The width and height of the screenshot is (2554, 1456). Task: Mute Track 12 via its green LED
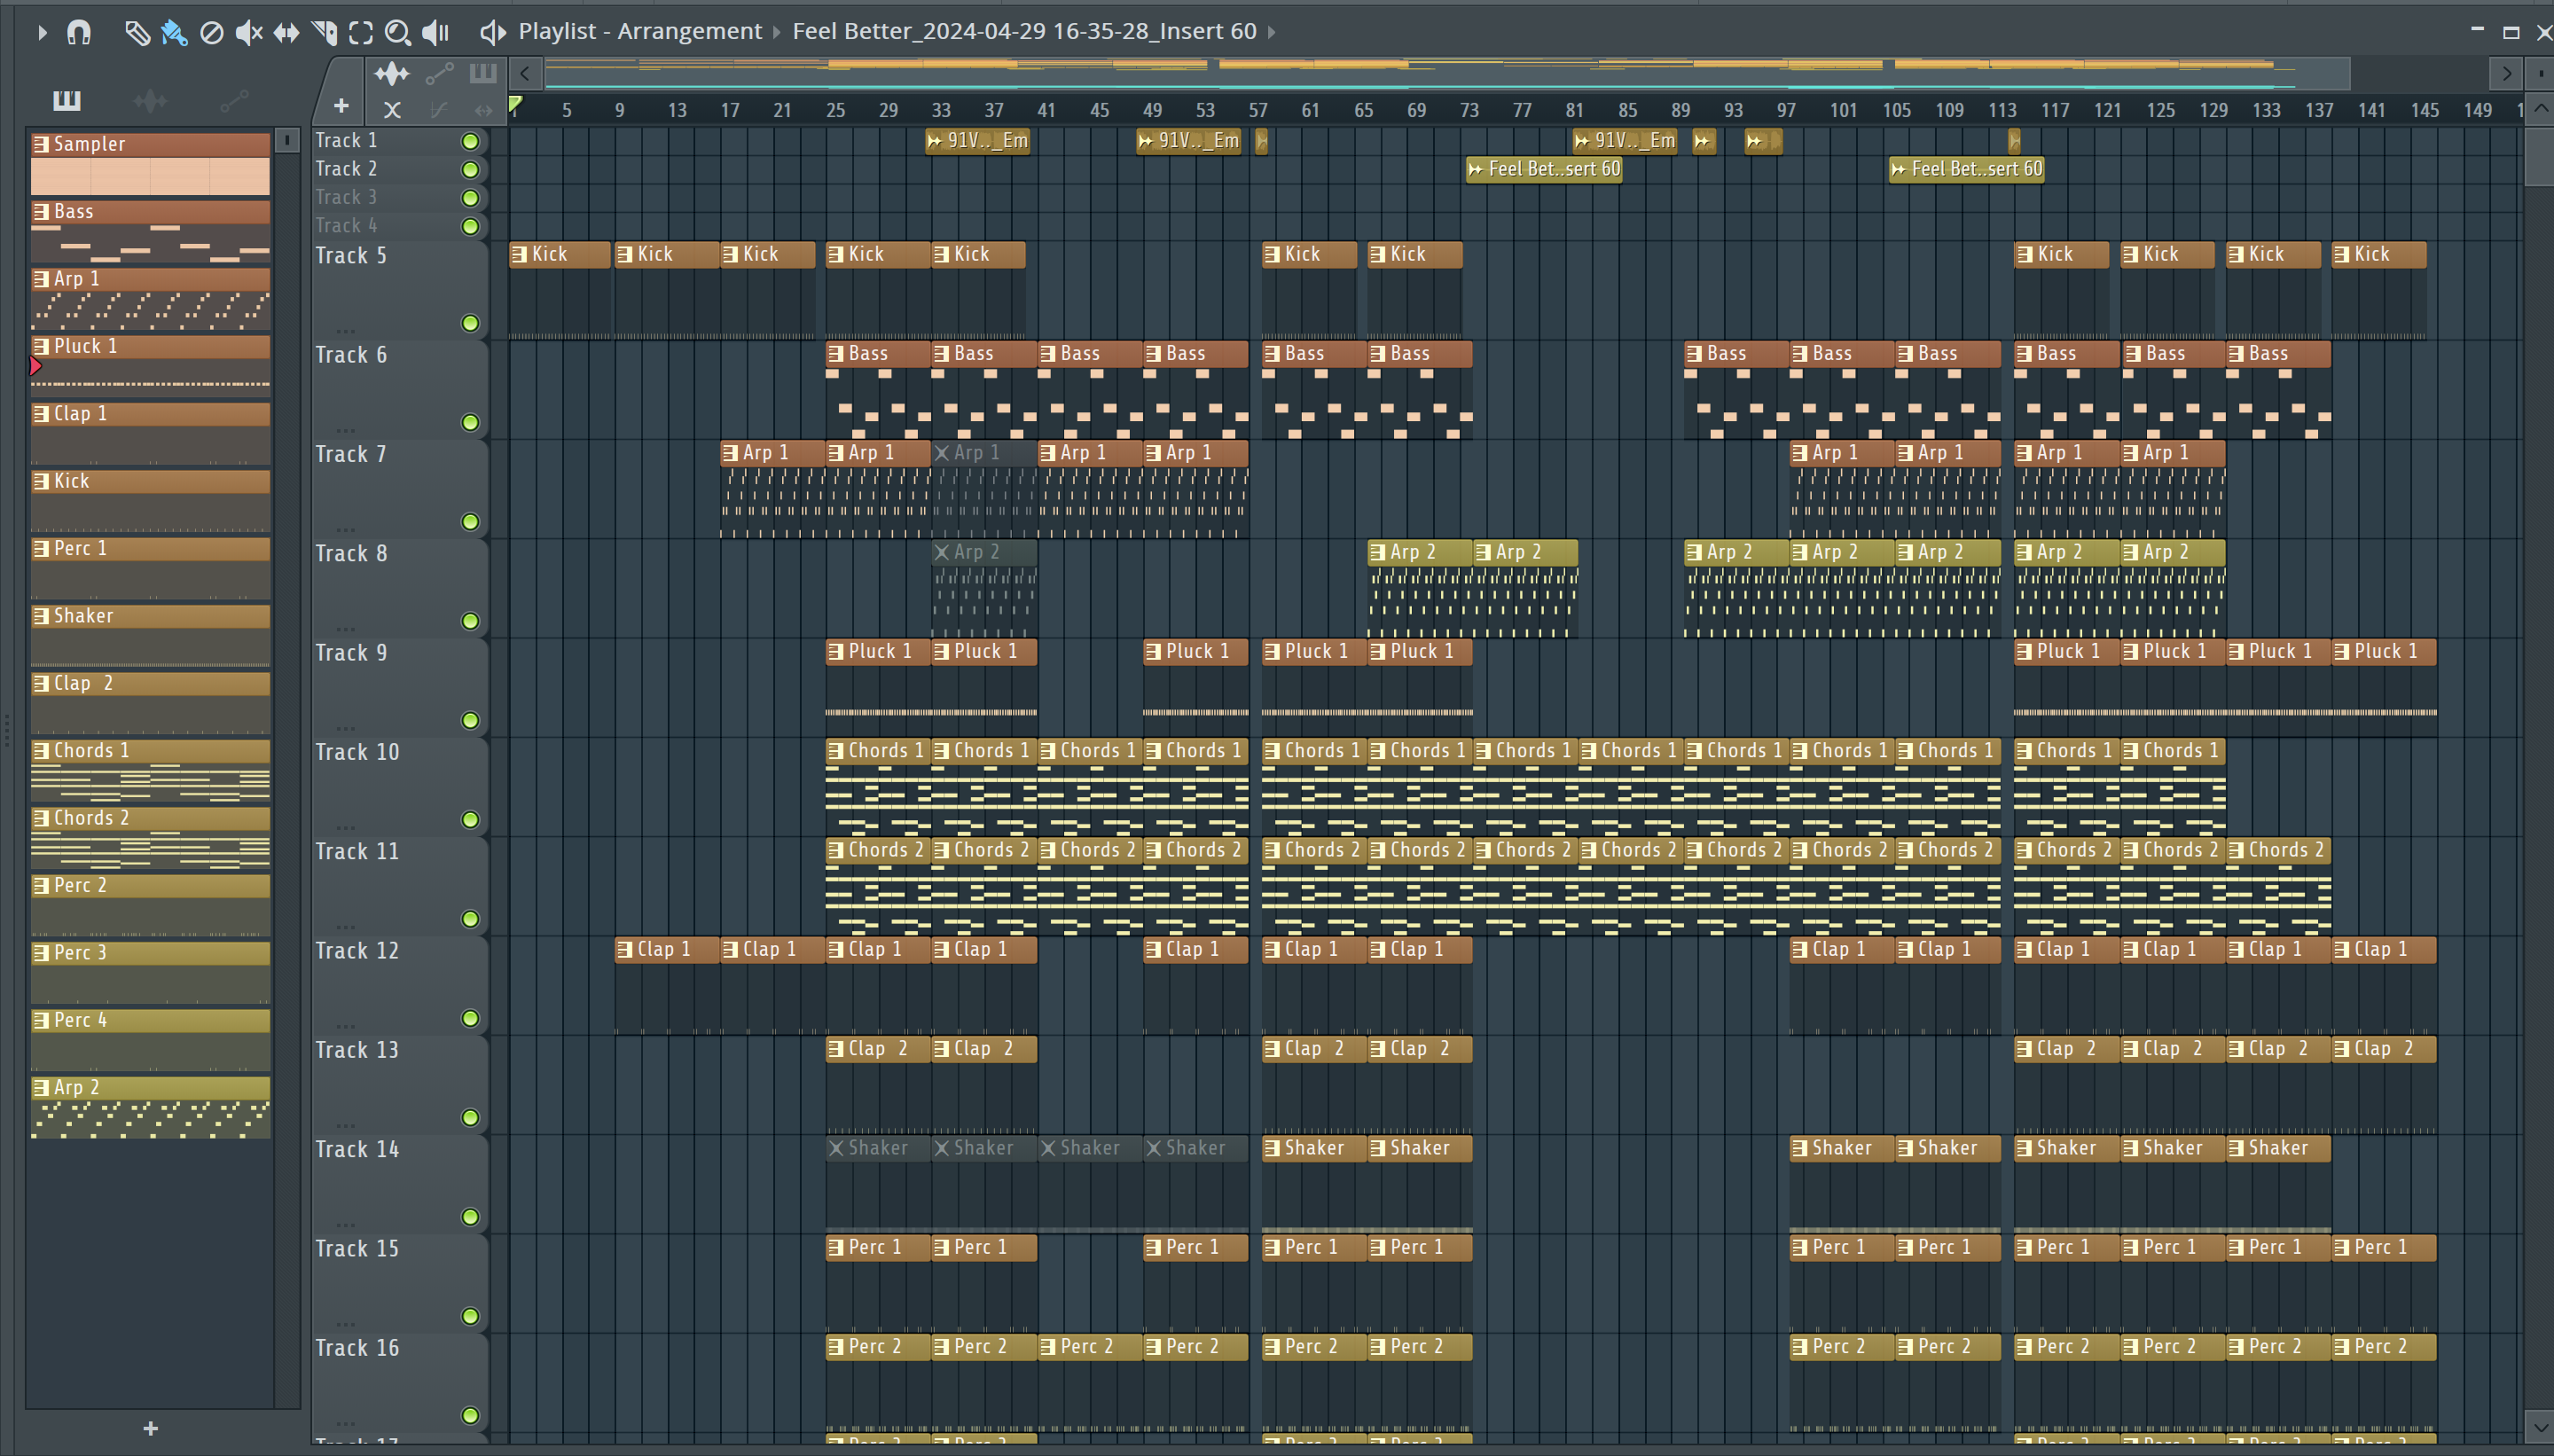pos(470,1018)
